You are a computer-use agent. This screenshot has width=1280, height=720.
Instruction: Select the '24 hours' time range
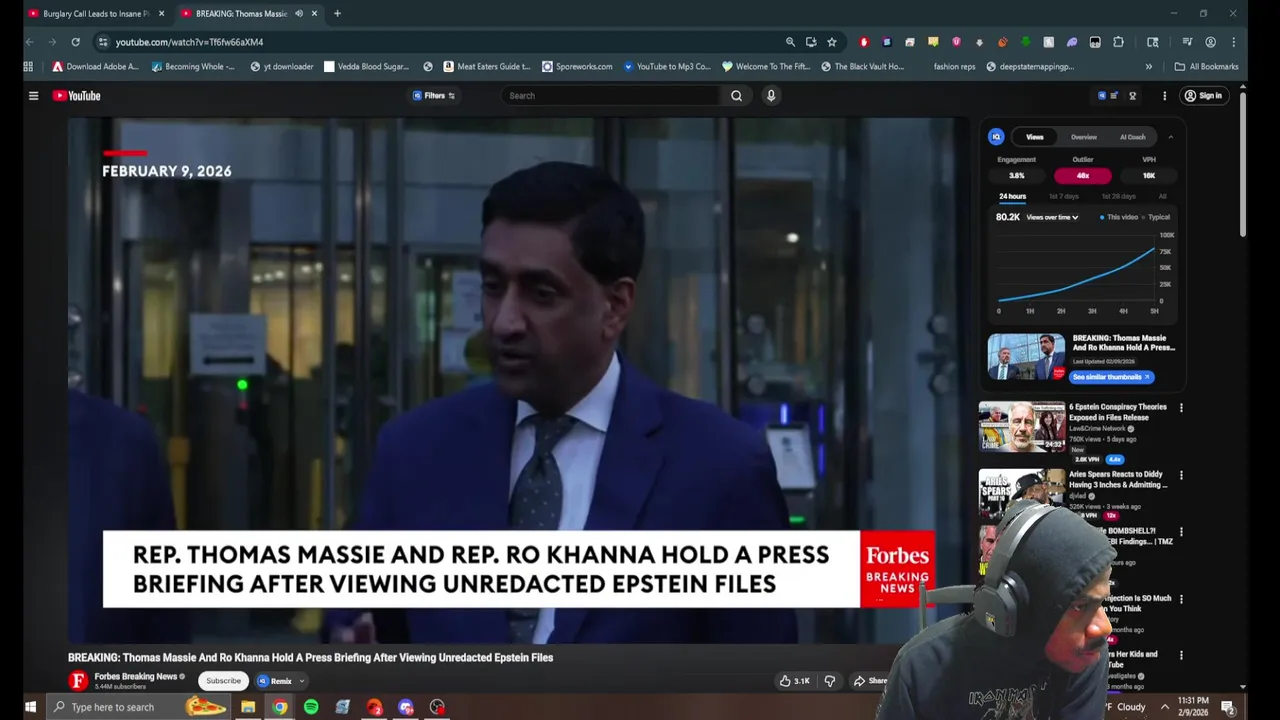click(1012, 196)
